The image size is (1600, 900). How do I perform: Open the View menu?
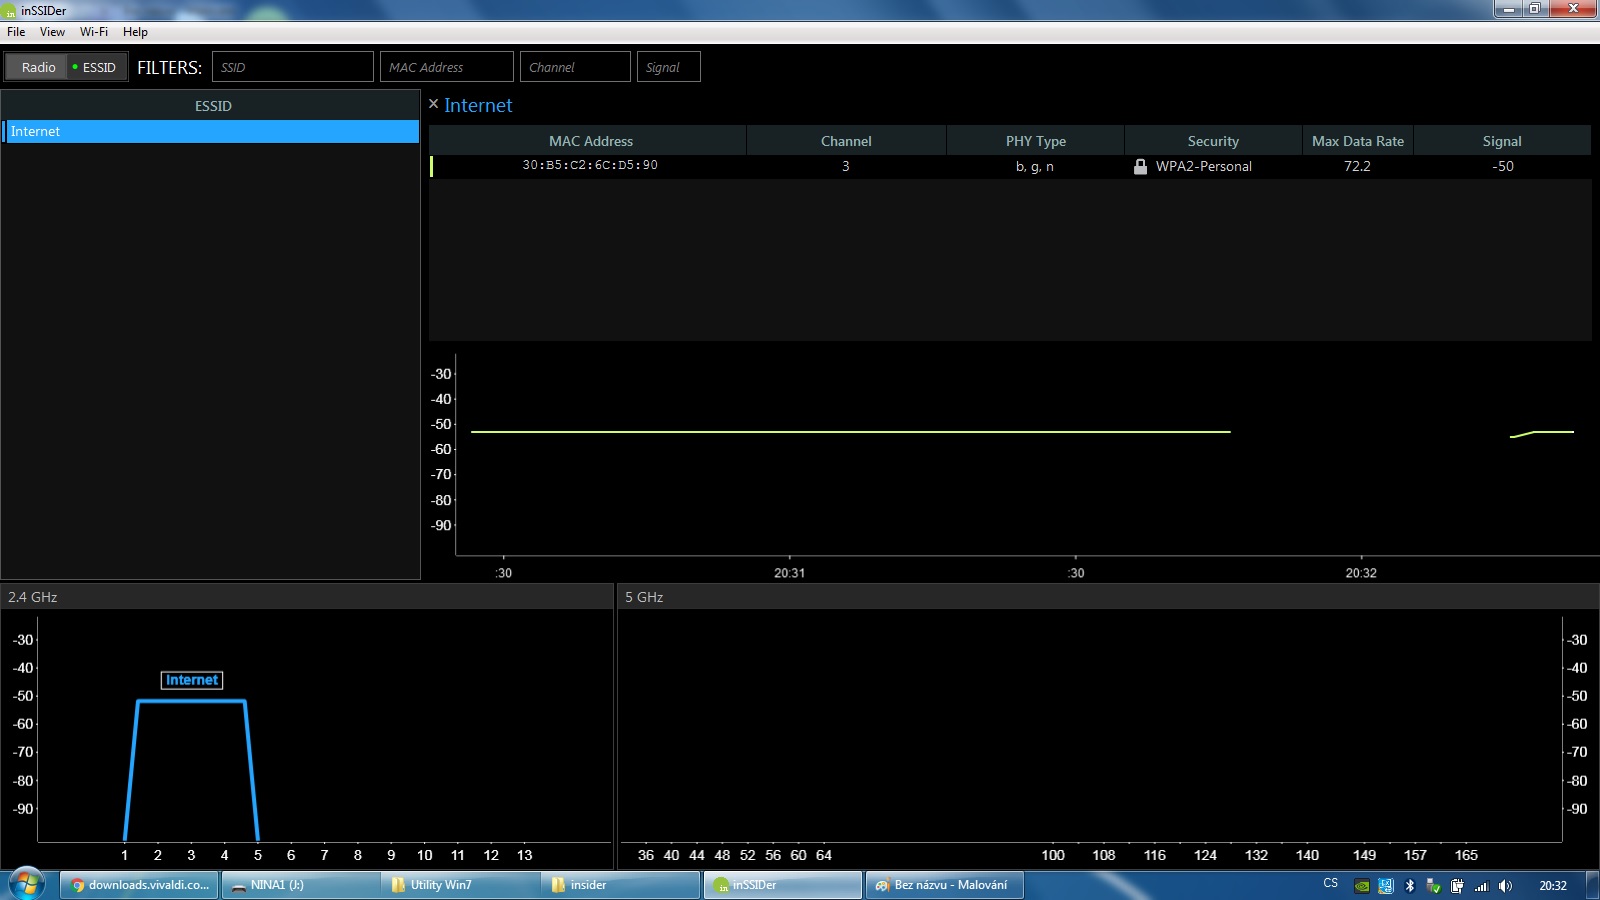(52, 32)
